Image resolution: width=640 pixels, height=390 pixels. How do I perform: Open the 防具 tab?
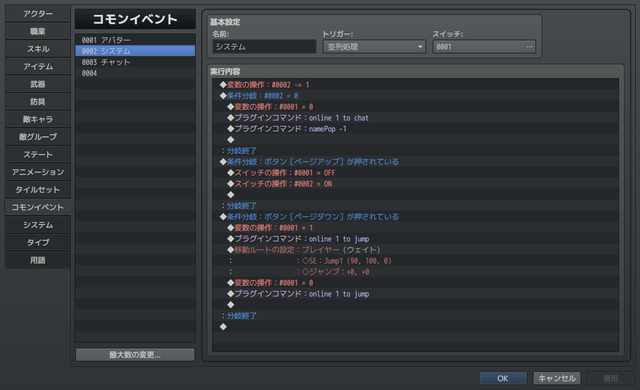coord(38,102)
